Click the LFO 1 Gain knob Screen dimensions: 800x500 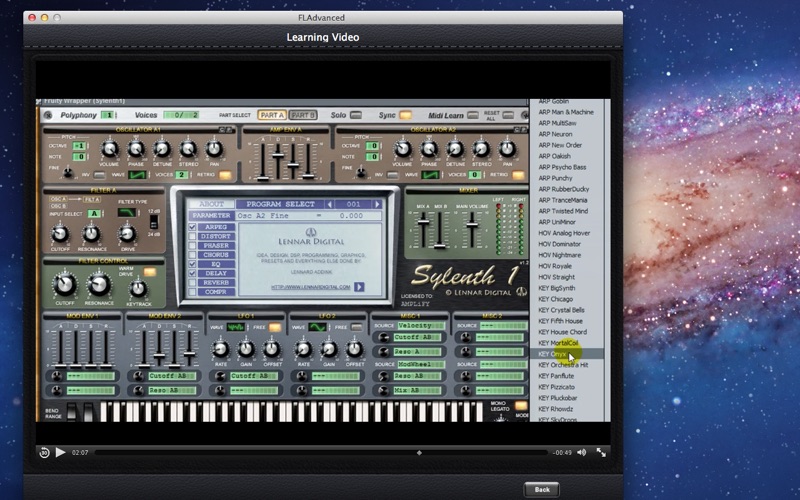coord(246,349)
